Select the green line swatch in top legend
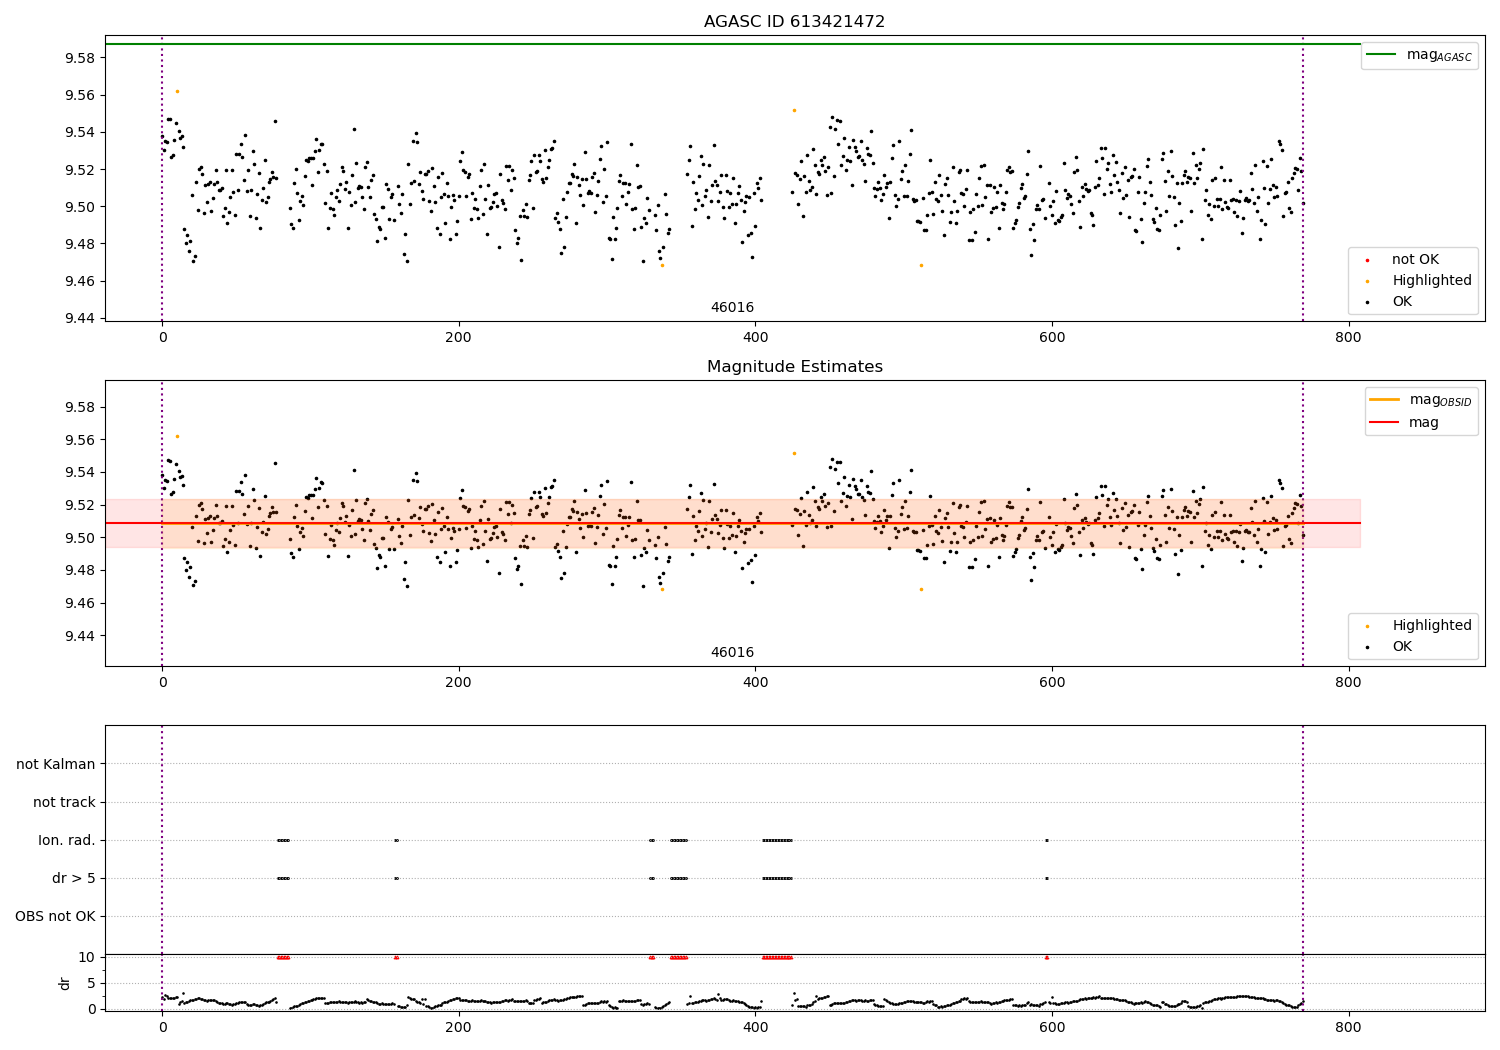Image resolution: width=1500 pixels, height=1050 pixels. (1381, 55)
